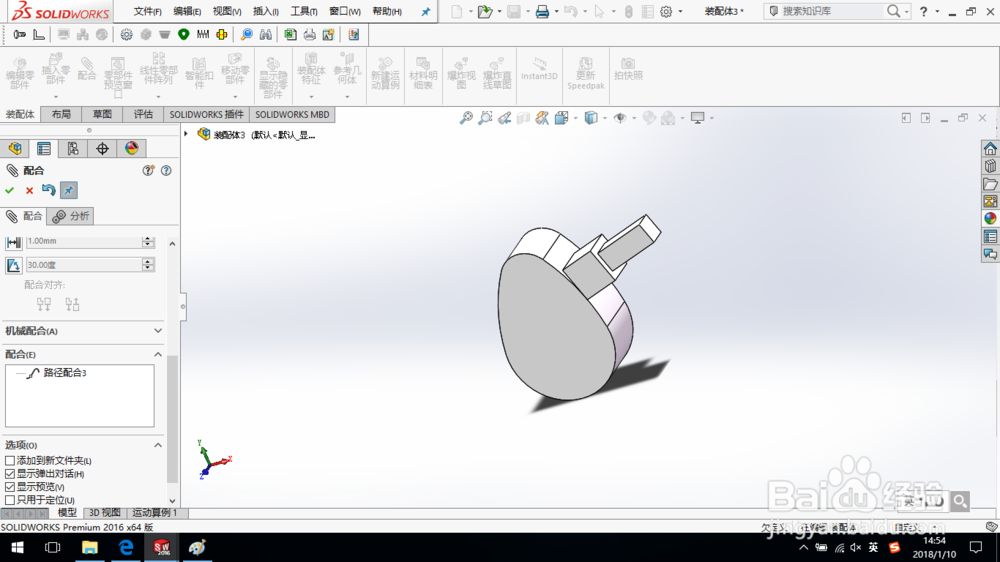The image size is (1000, 562).
Task: Open the FeatureManager design tree tab
Action: [x=15, y=149]
